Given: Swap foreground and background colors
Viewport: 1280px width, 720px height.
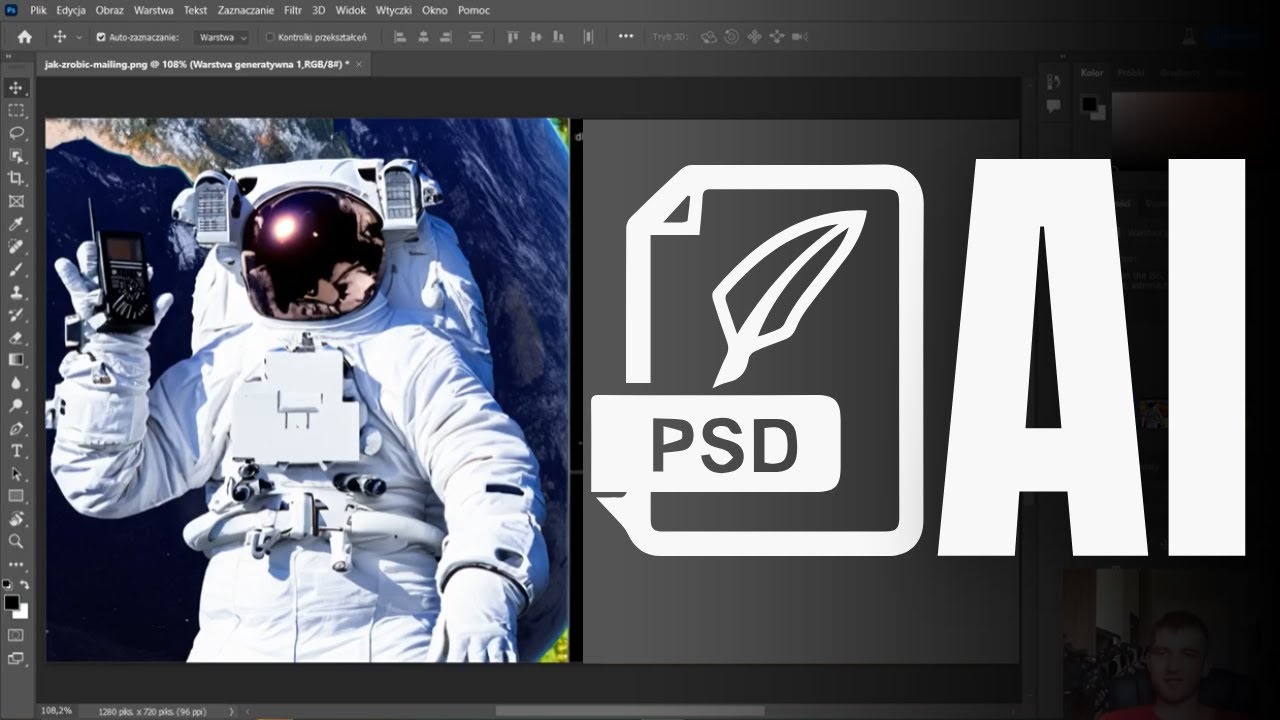Looking at the screenshot, I should click(25, 584).
